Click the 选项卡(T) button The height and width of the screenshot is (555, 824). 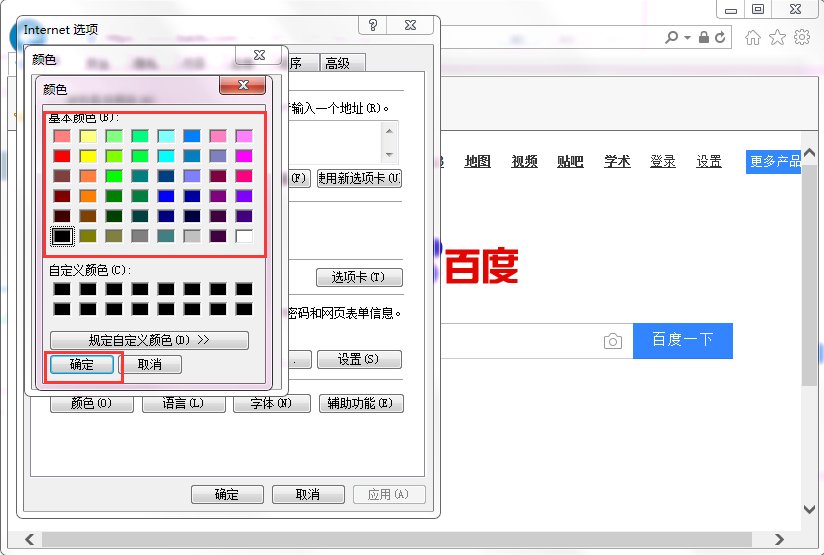coord(359,277)
